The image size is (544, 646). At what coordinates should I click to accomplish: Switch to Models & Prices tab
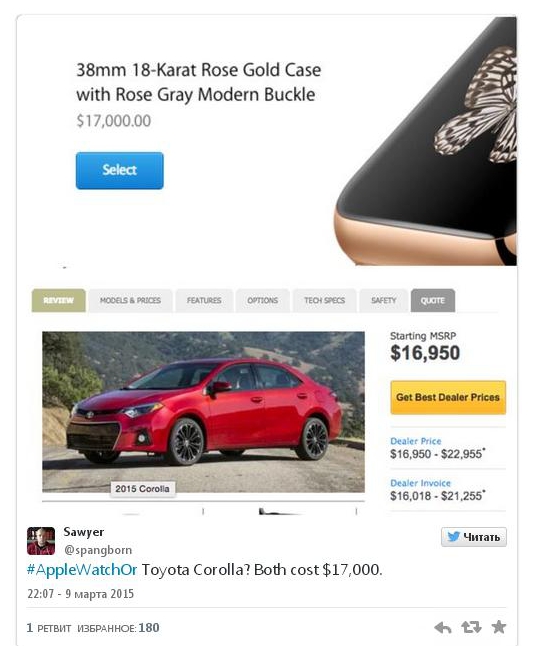point(130,300)
